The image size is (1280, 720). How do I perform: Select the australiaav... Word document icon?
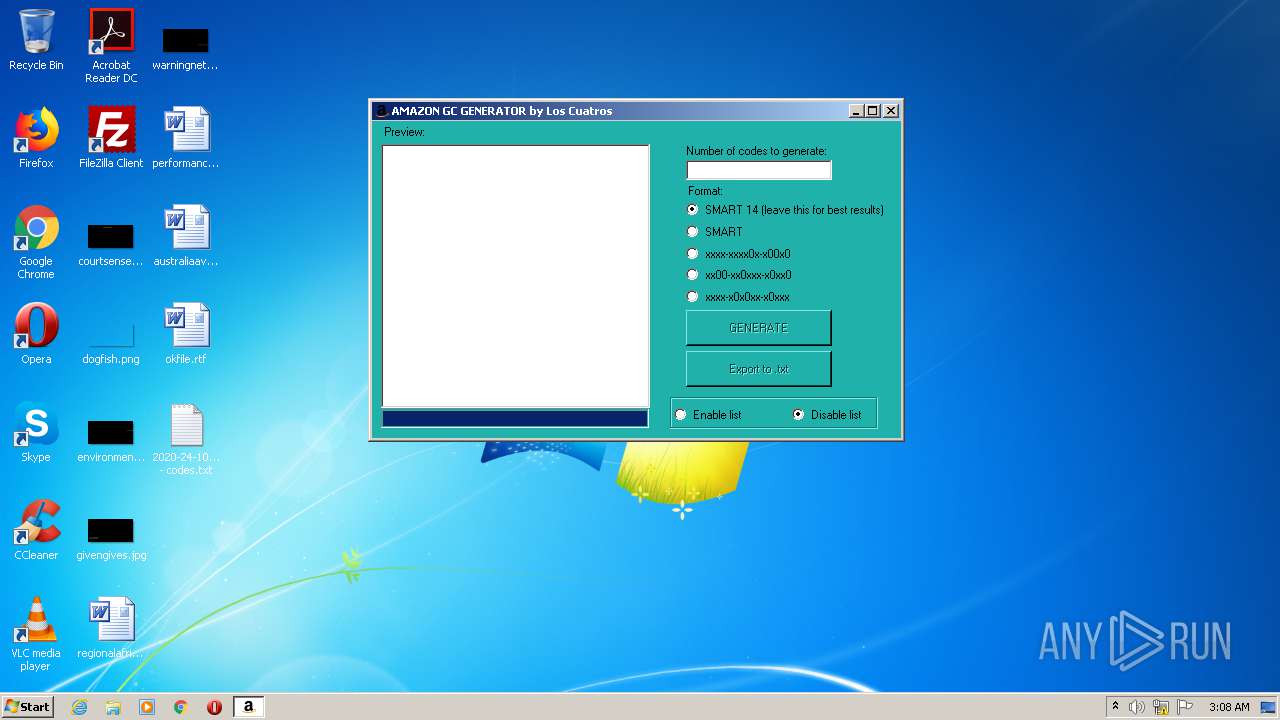click(186, 237)
